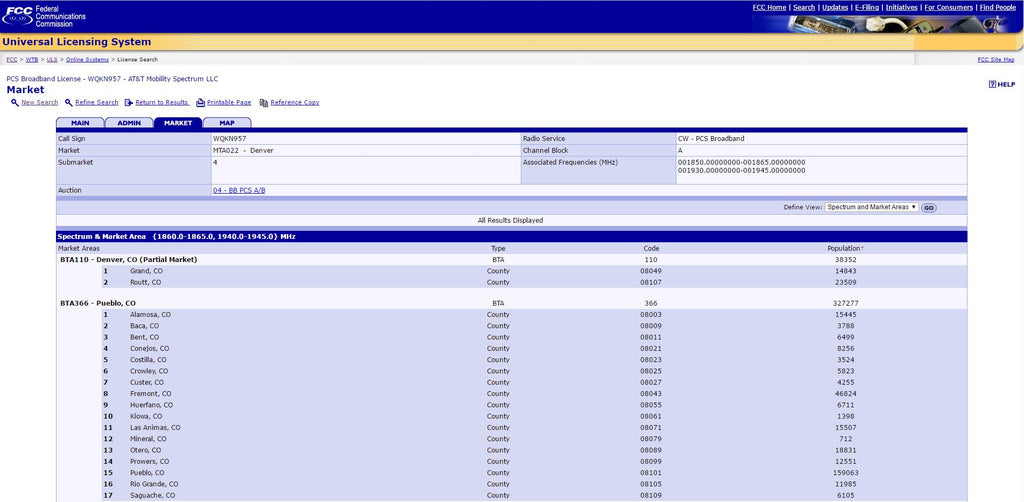Click the Return to Results icon
Screen dimensions: 1024x502
129,102
